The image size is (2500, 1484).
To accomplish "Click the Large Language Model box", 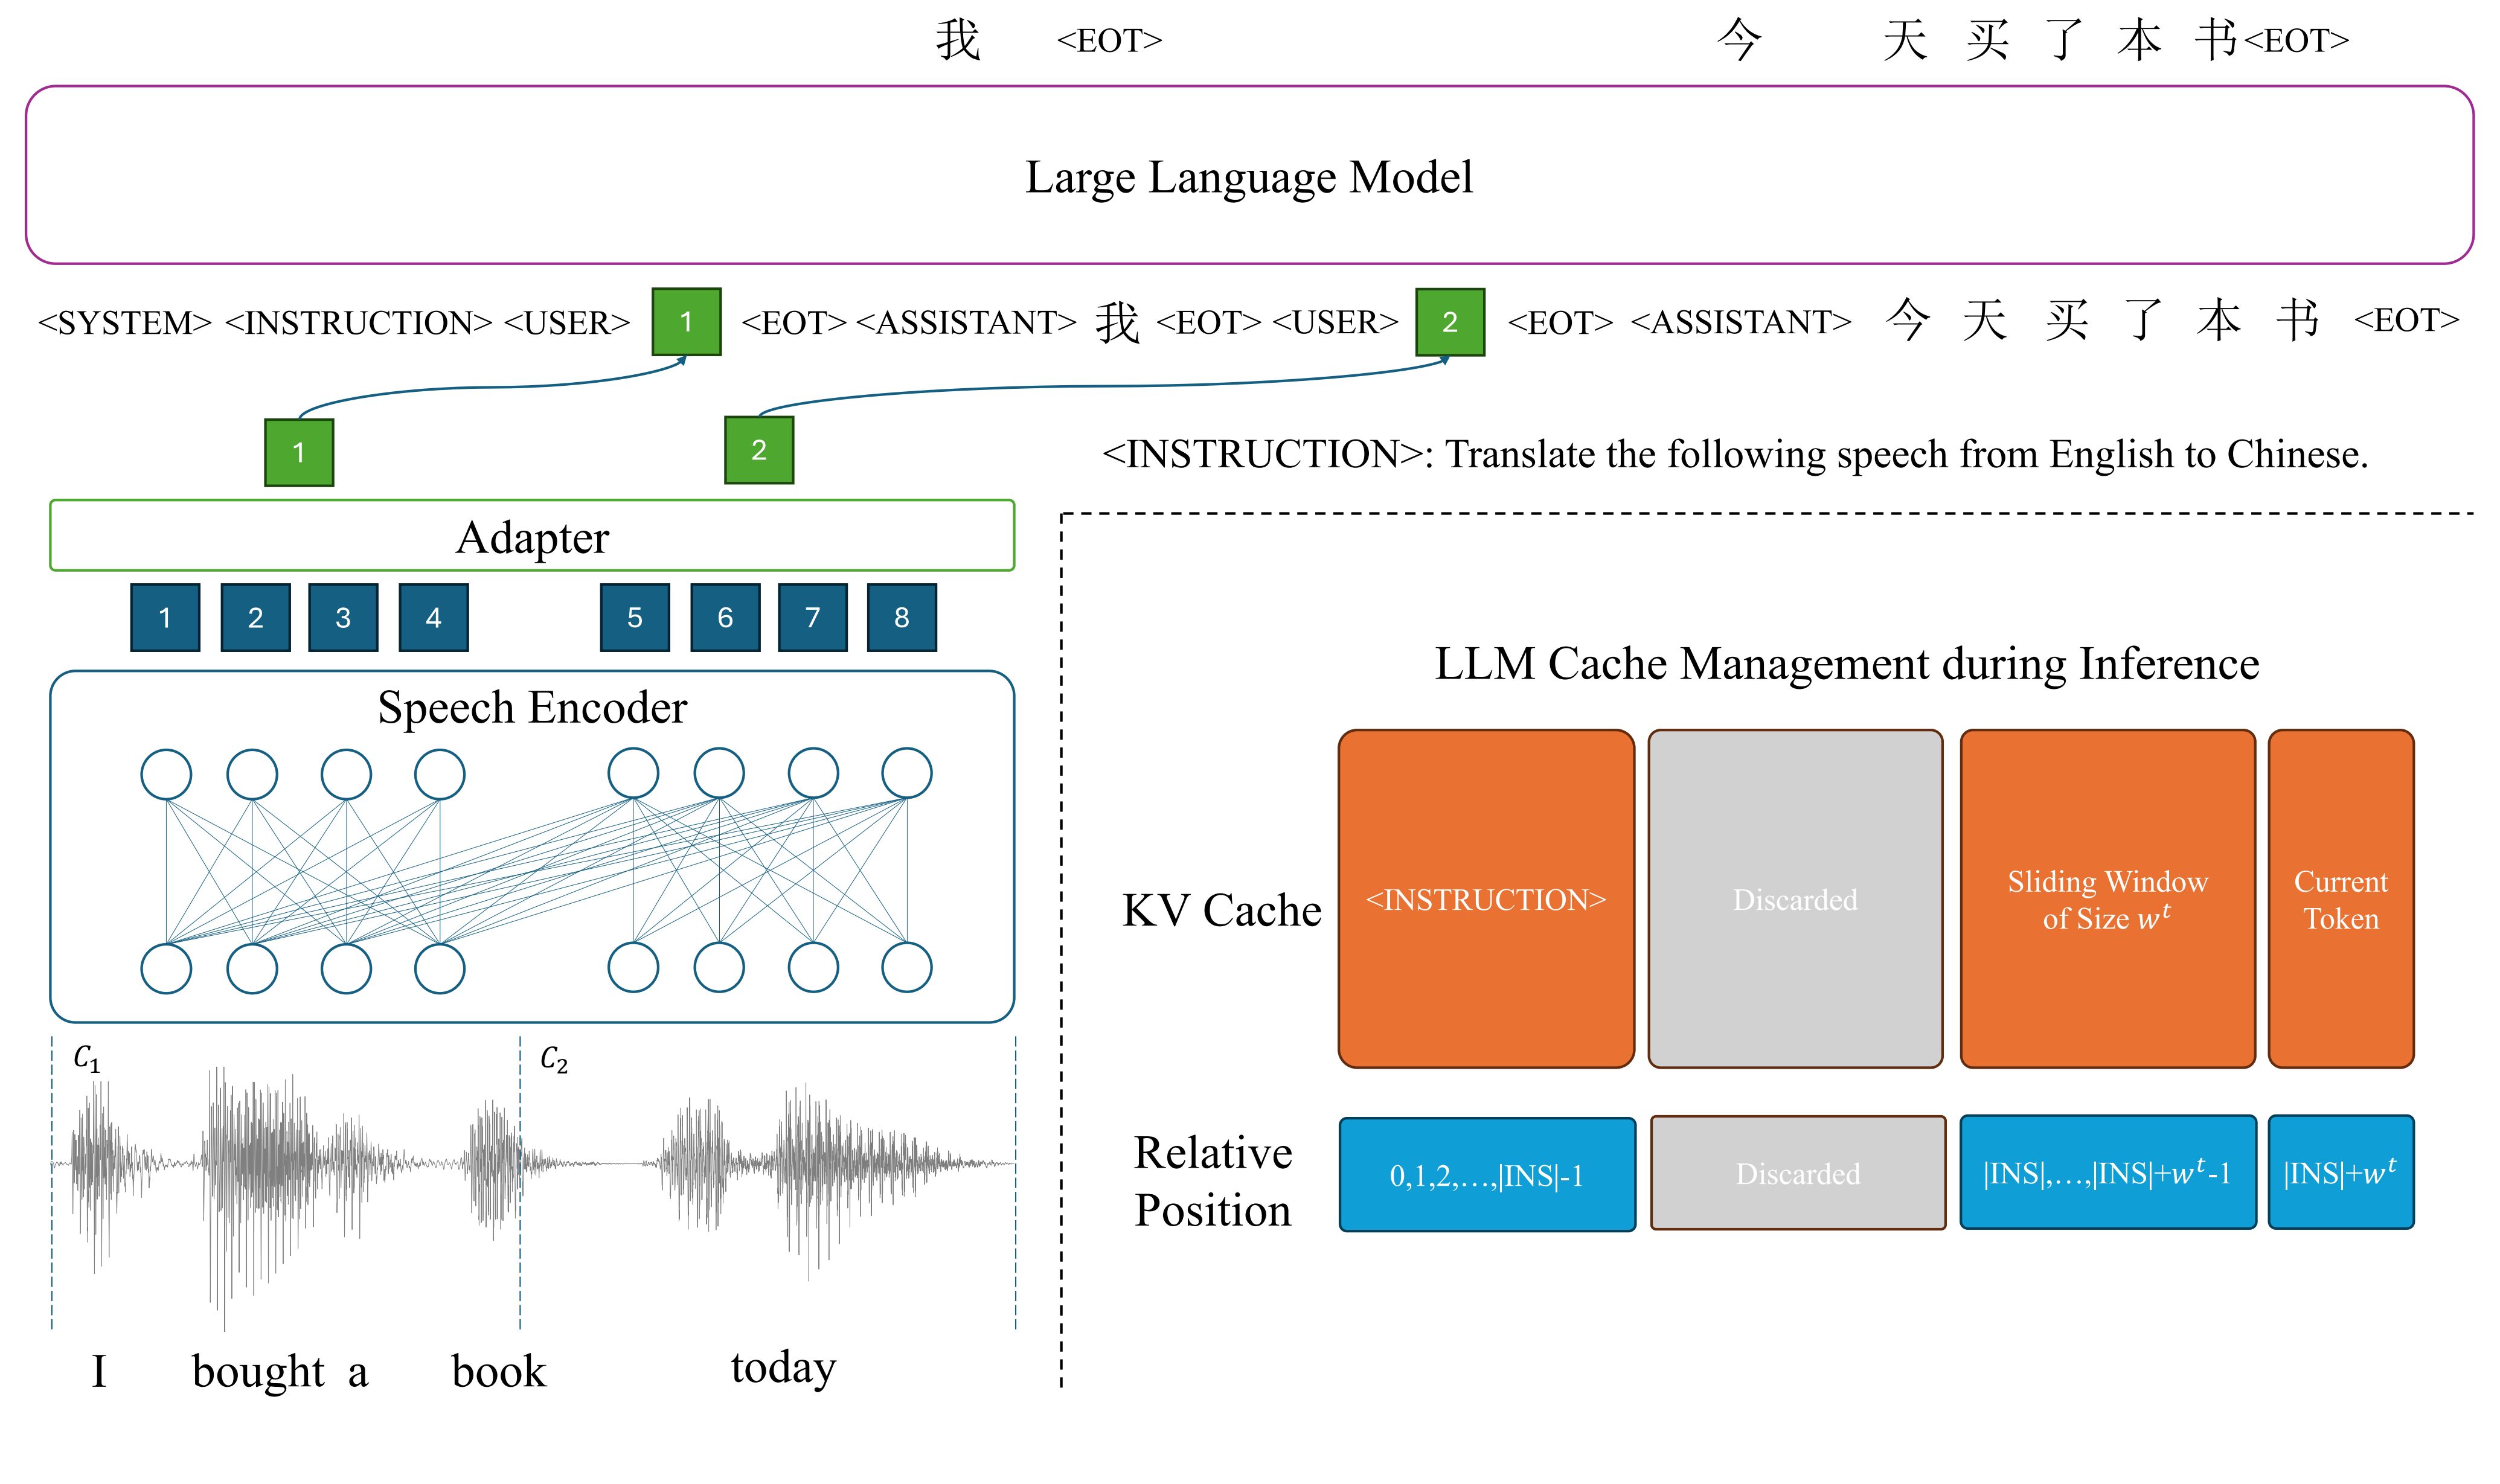I will tap(1249, 175).
